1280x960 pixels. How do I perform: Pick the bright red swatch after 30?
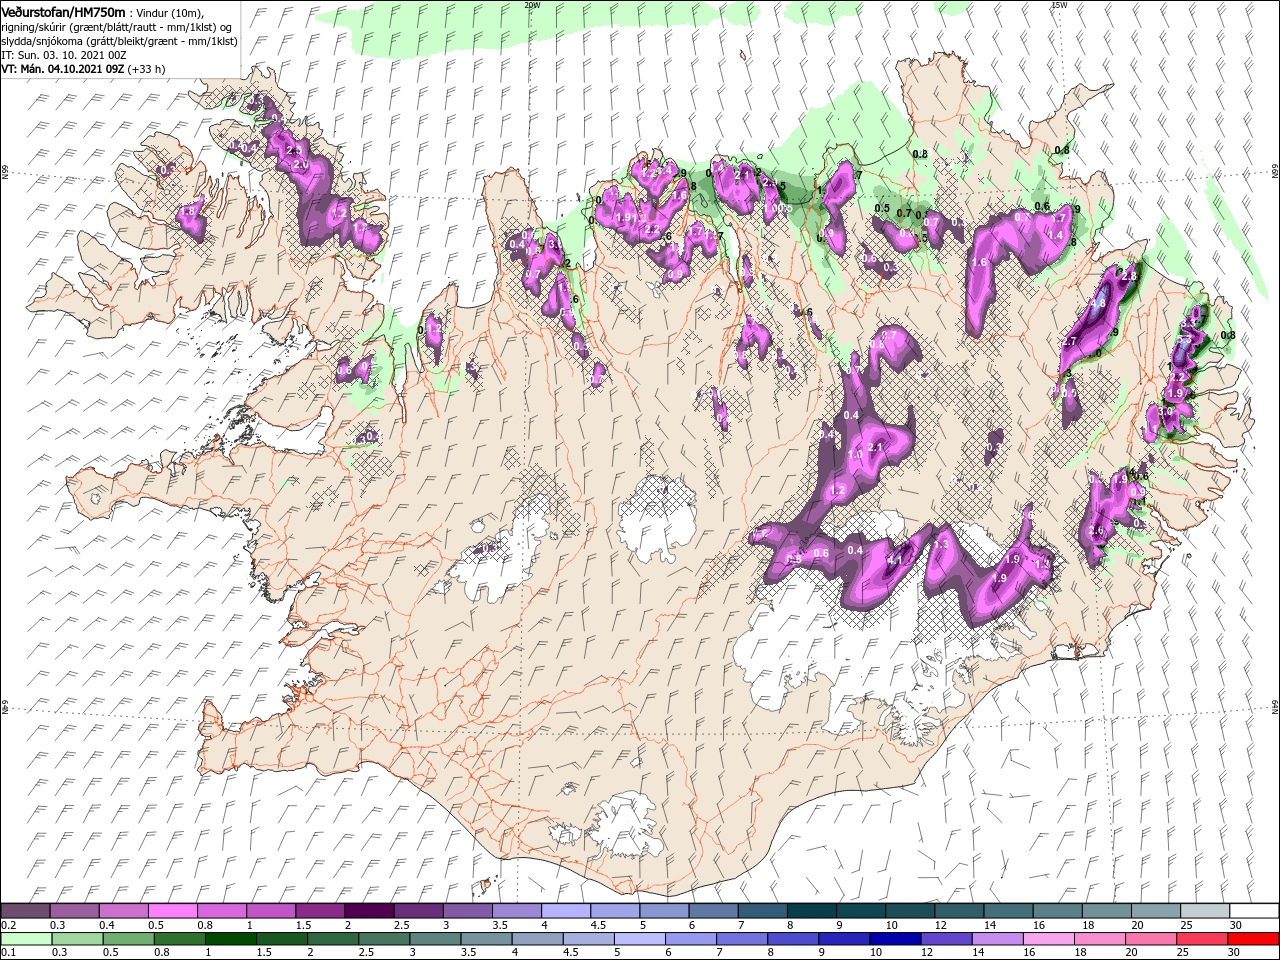coord(1253,939)
